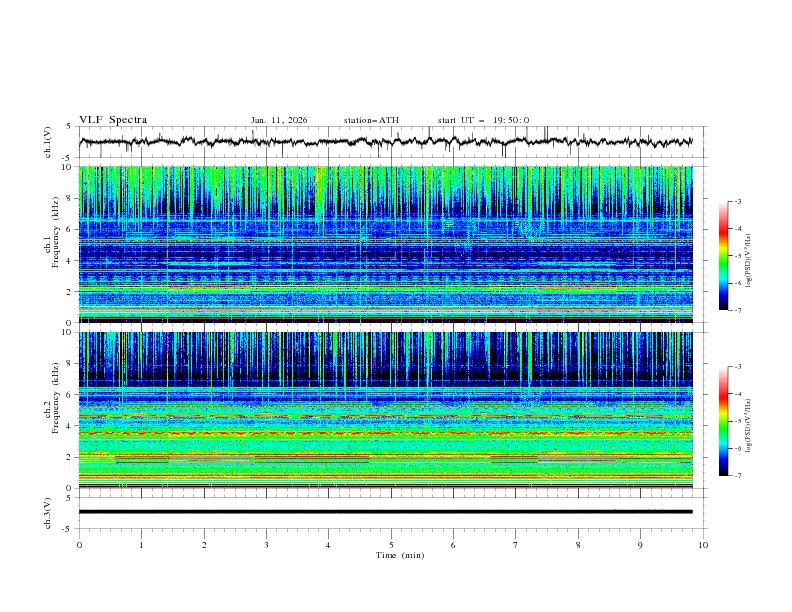Viewport: 792px width, 612px height.
Task: Click the 5 minute tick label on time axis
Action: pyautogui.click(x=391, y=545)
